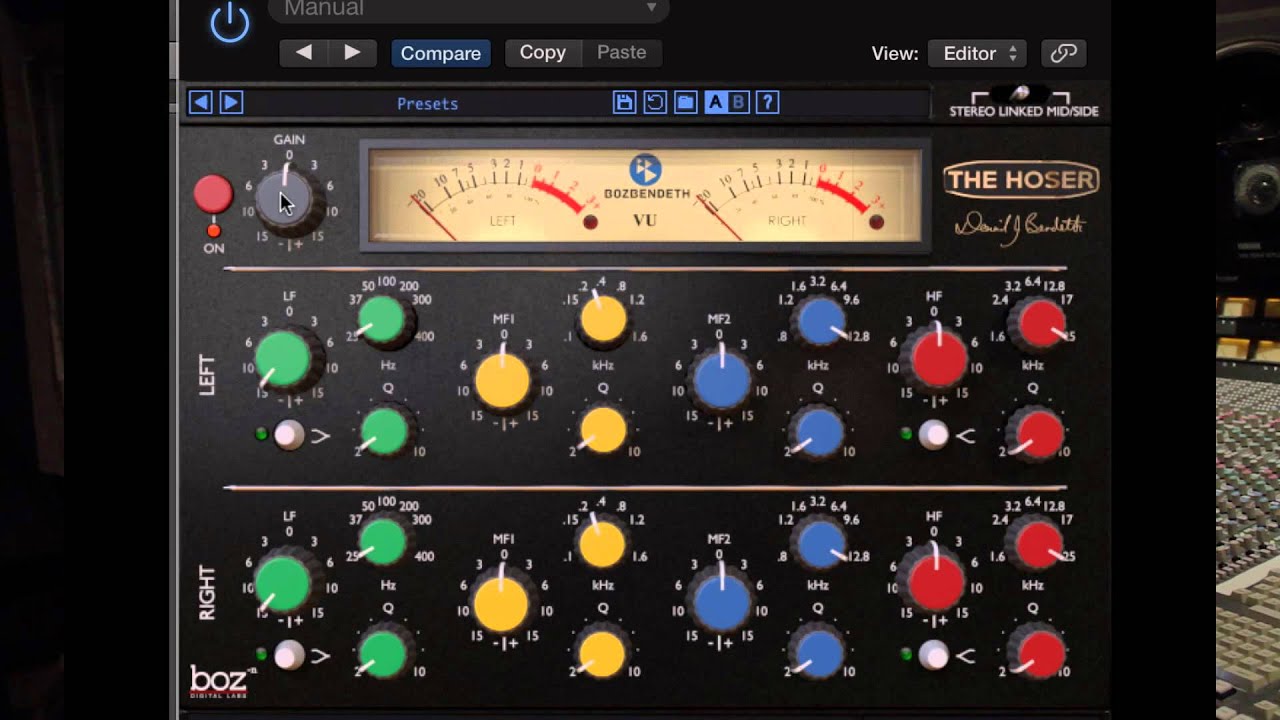Click the LEFT VU meter display

[503, 196]
